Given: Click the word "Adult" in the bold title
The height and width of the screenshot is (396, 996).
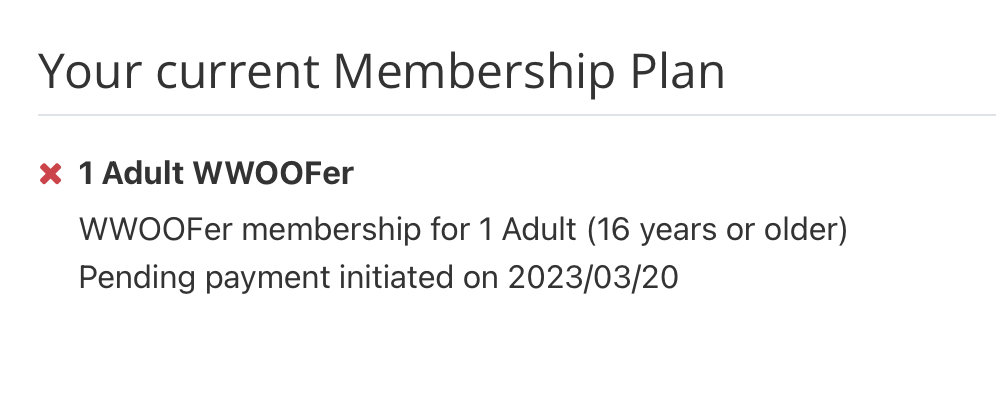Looking at the screenshot, I should pos(143,173).
